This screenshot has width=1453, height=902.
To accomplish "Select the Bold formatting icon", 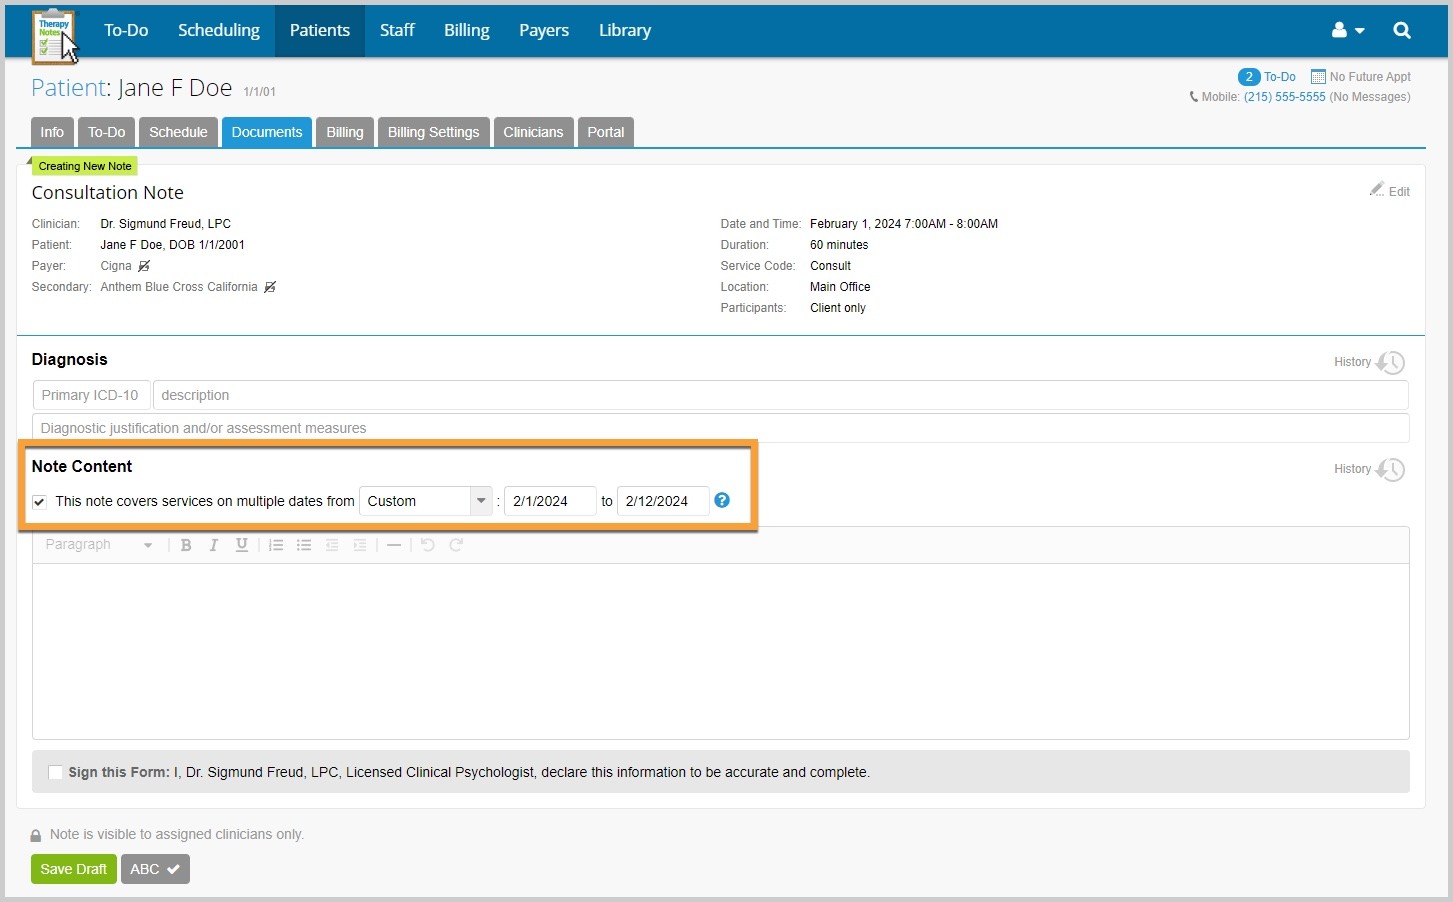I will pyautogui.click(x=186, y=545).
